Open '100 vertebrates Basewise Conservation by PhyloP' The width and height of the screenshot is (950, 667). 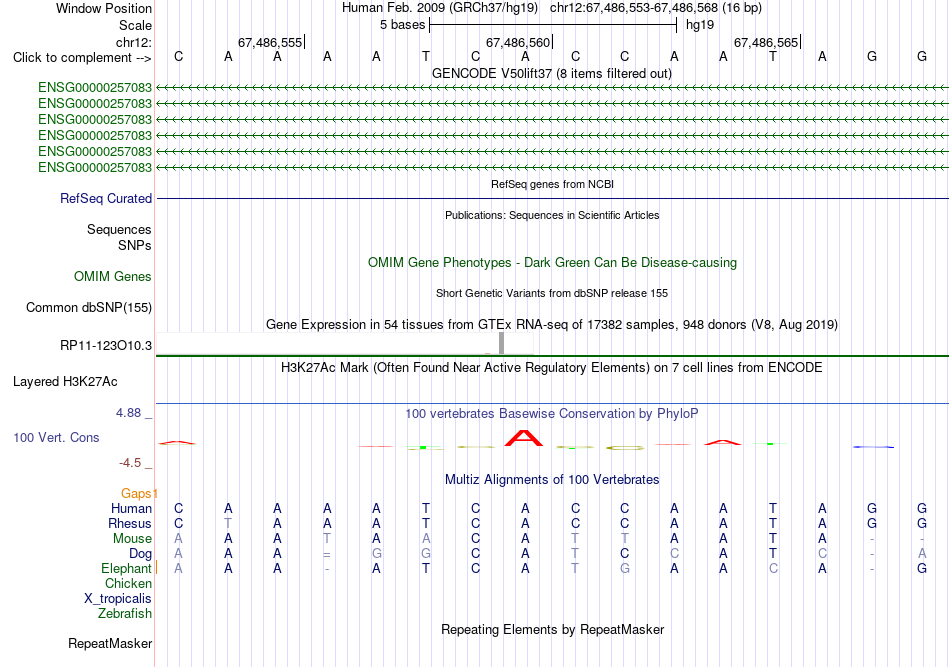point(552,414)
